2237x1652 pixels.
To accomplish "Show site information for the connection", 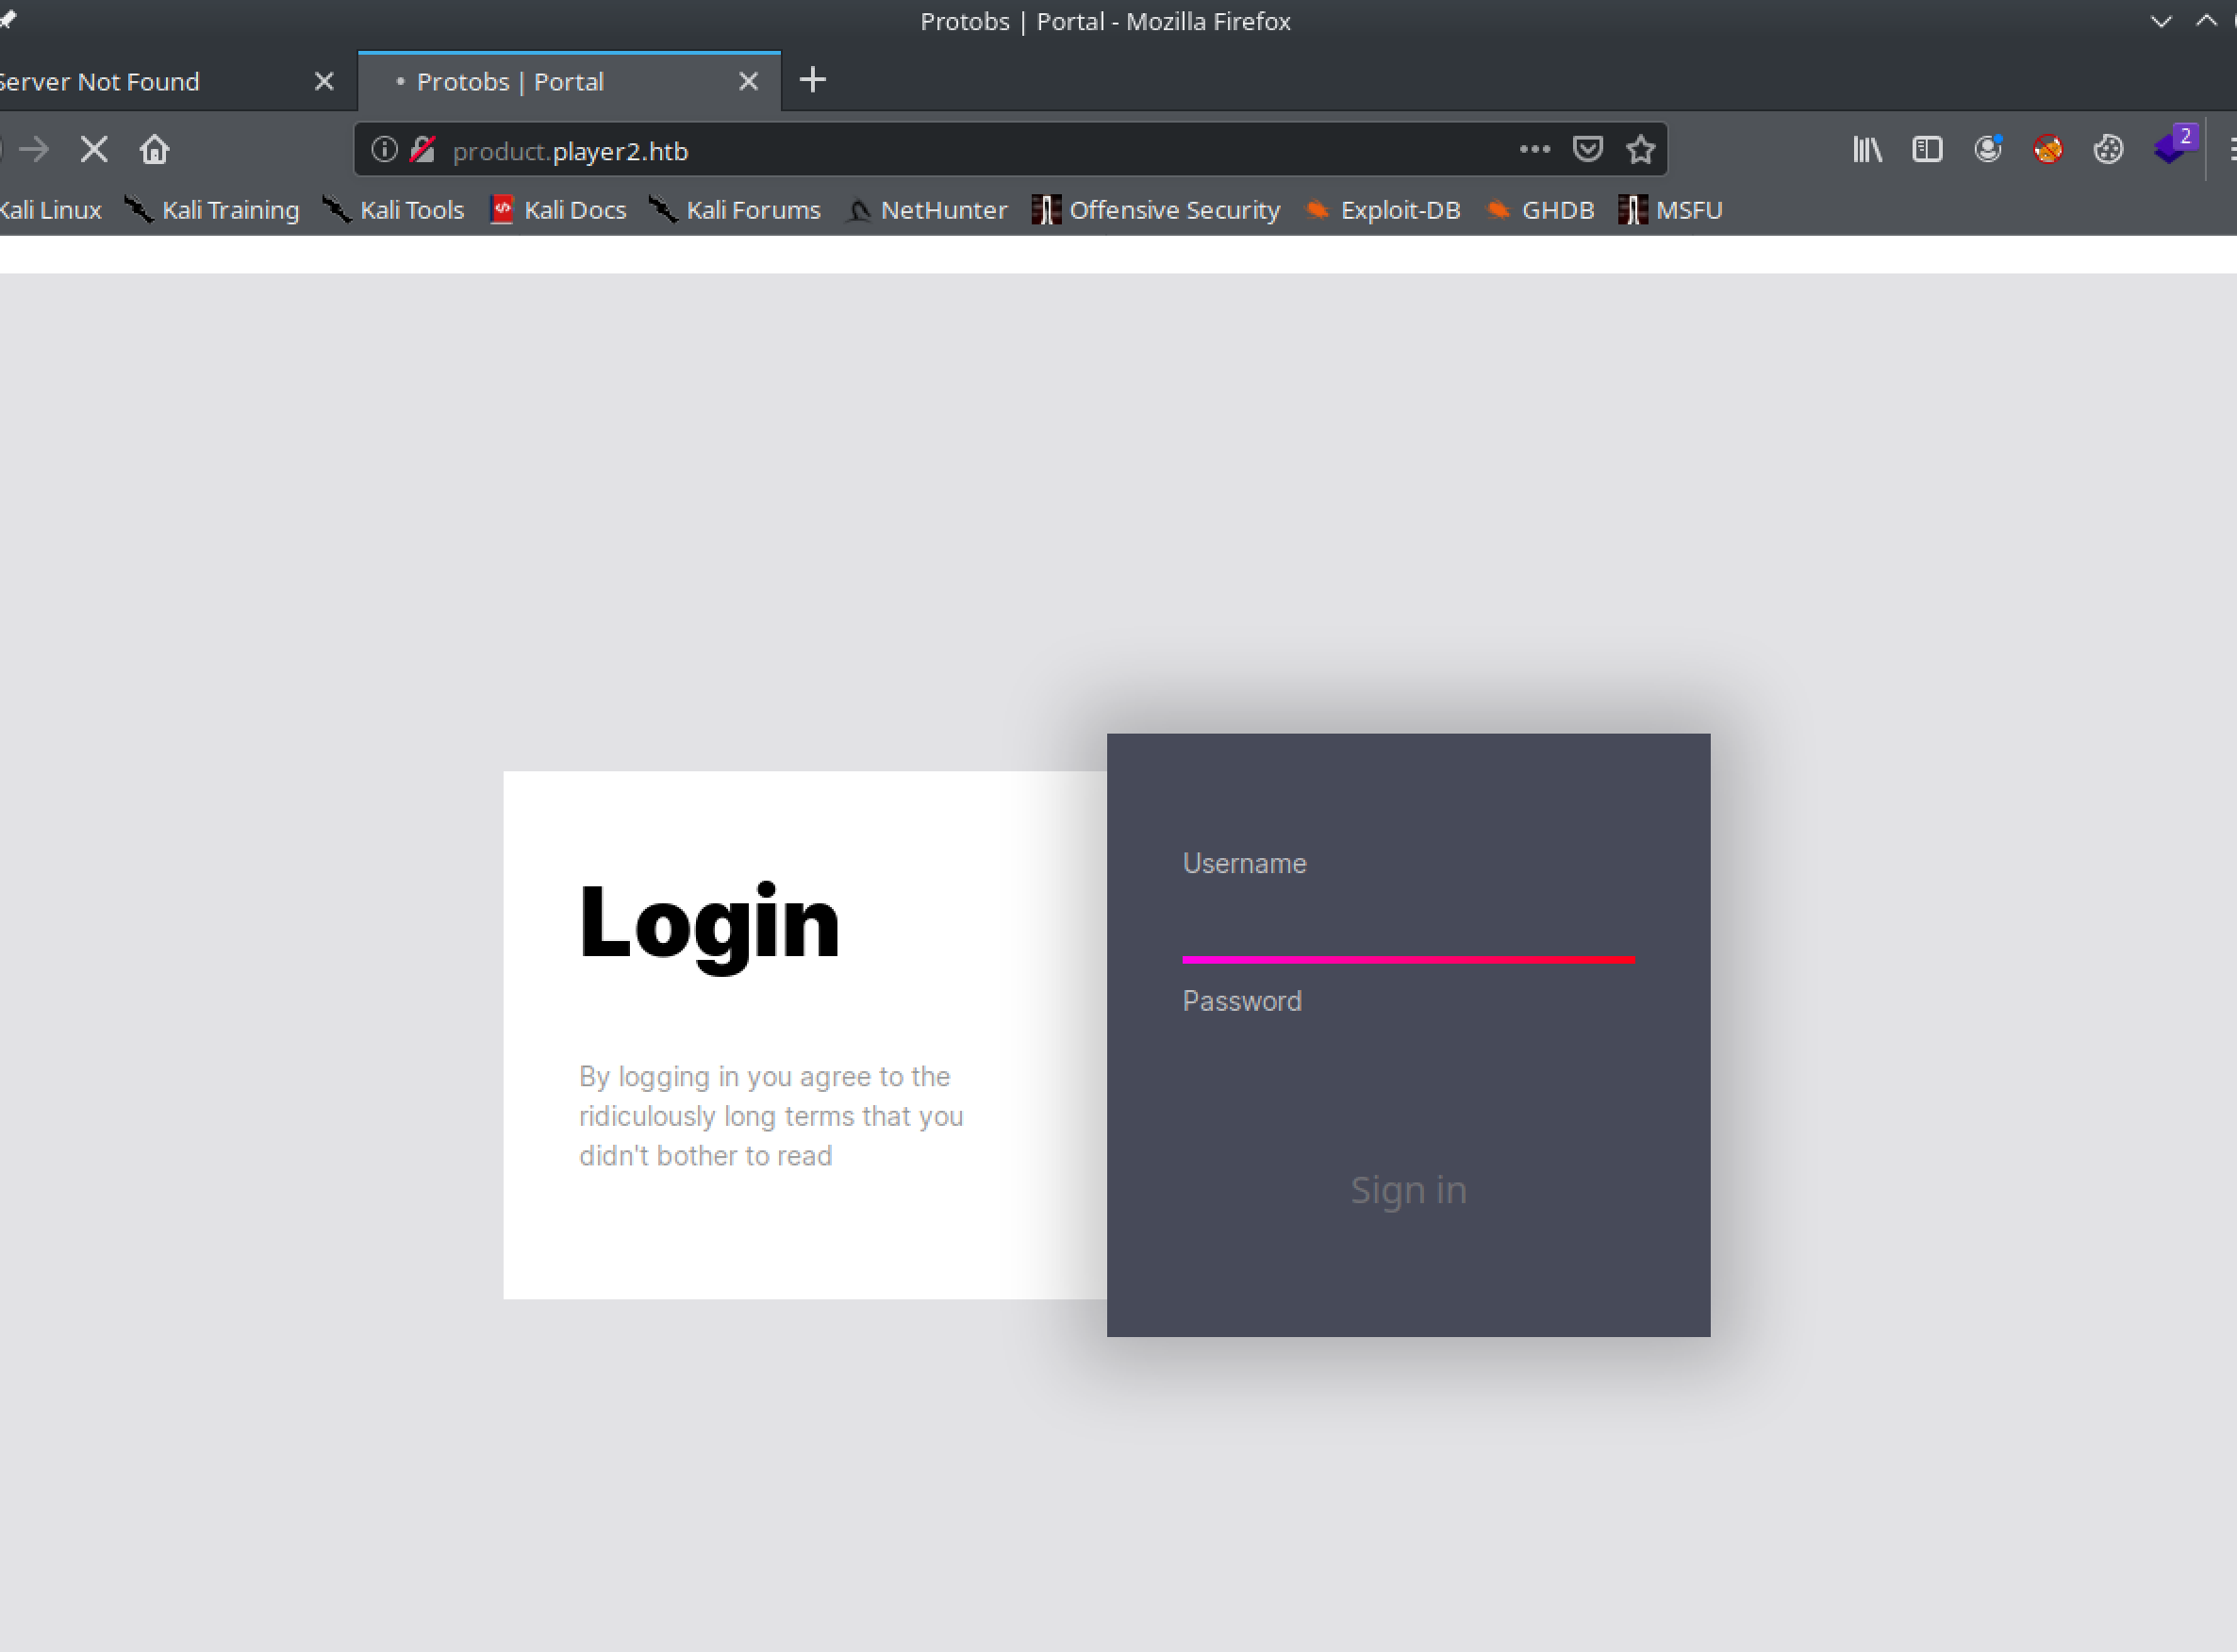I will tap(384, 150).
